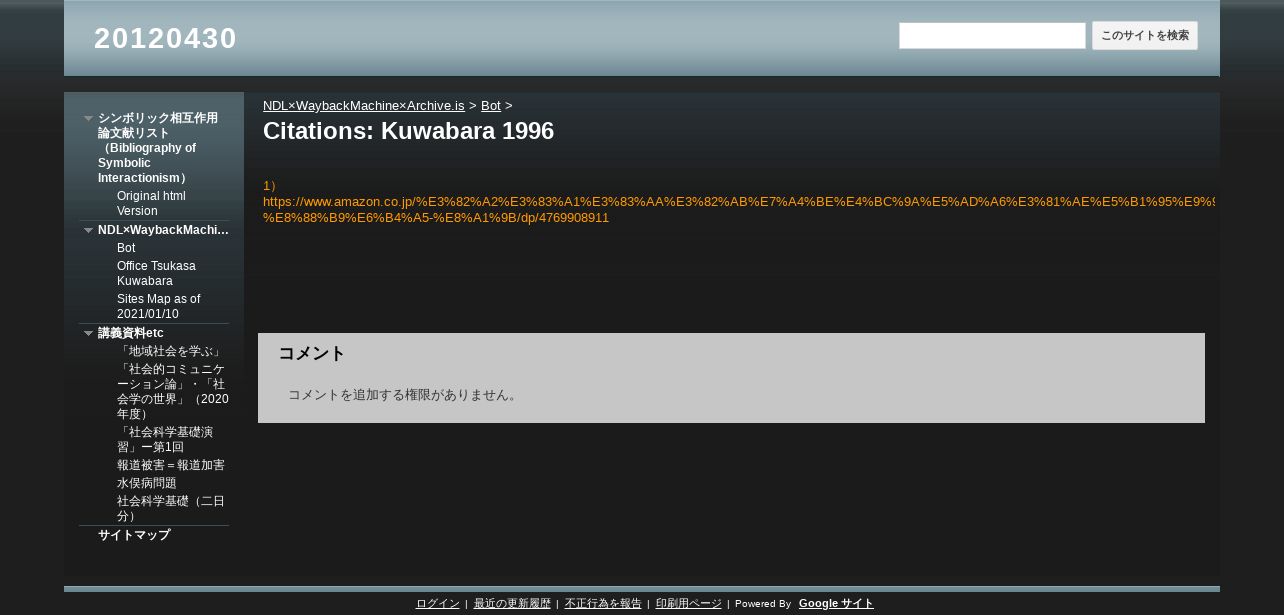Open 社会科学基礎（二日分） sidebar page
This screenshot has height=615, width=1284.
click(171, 508)
